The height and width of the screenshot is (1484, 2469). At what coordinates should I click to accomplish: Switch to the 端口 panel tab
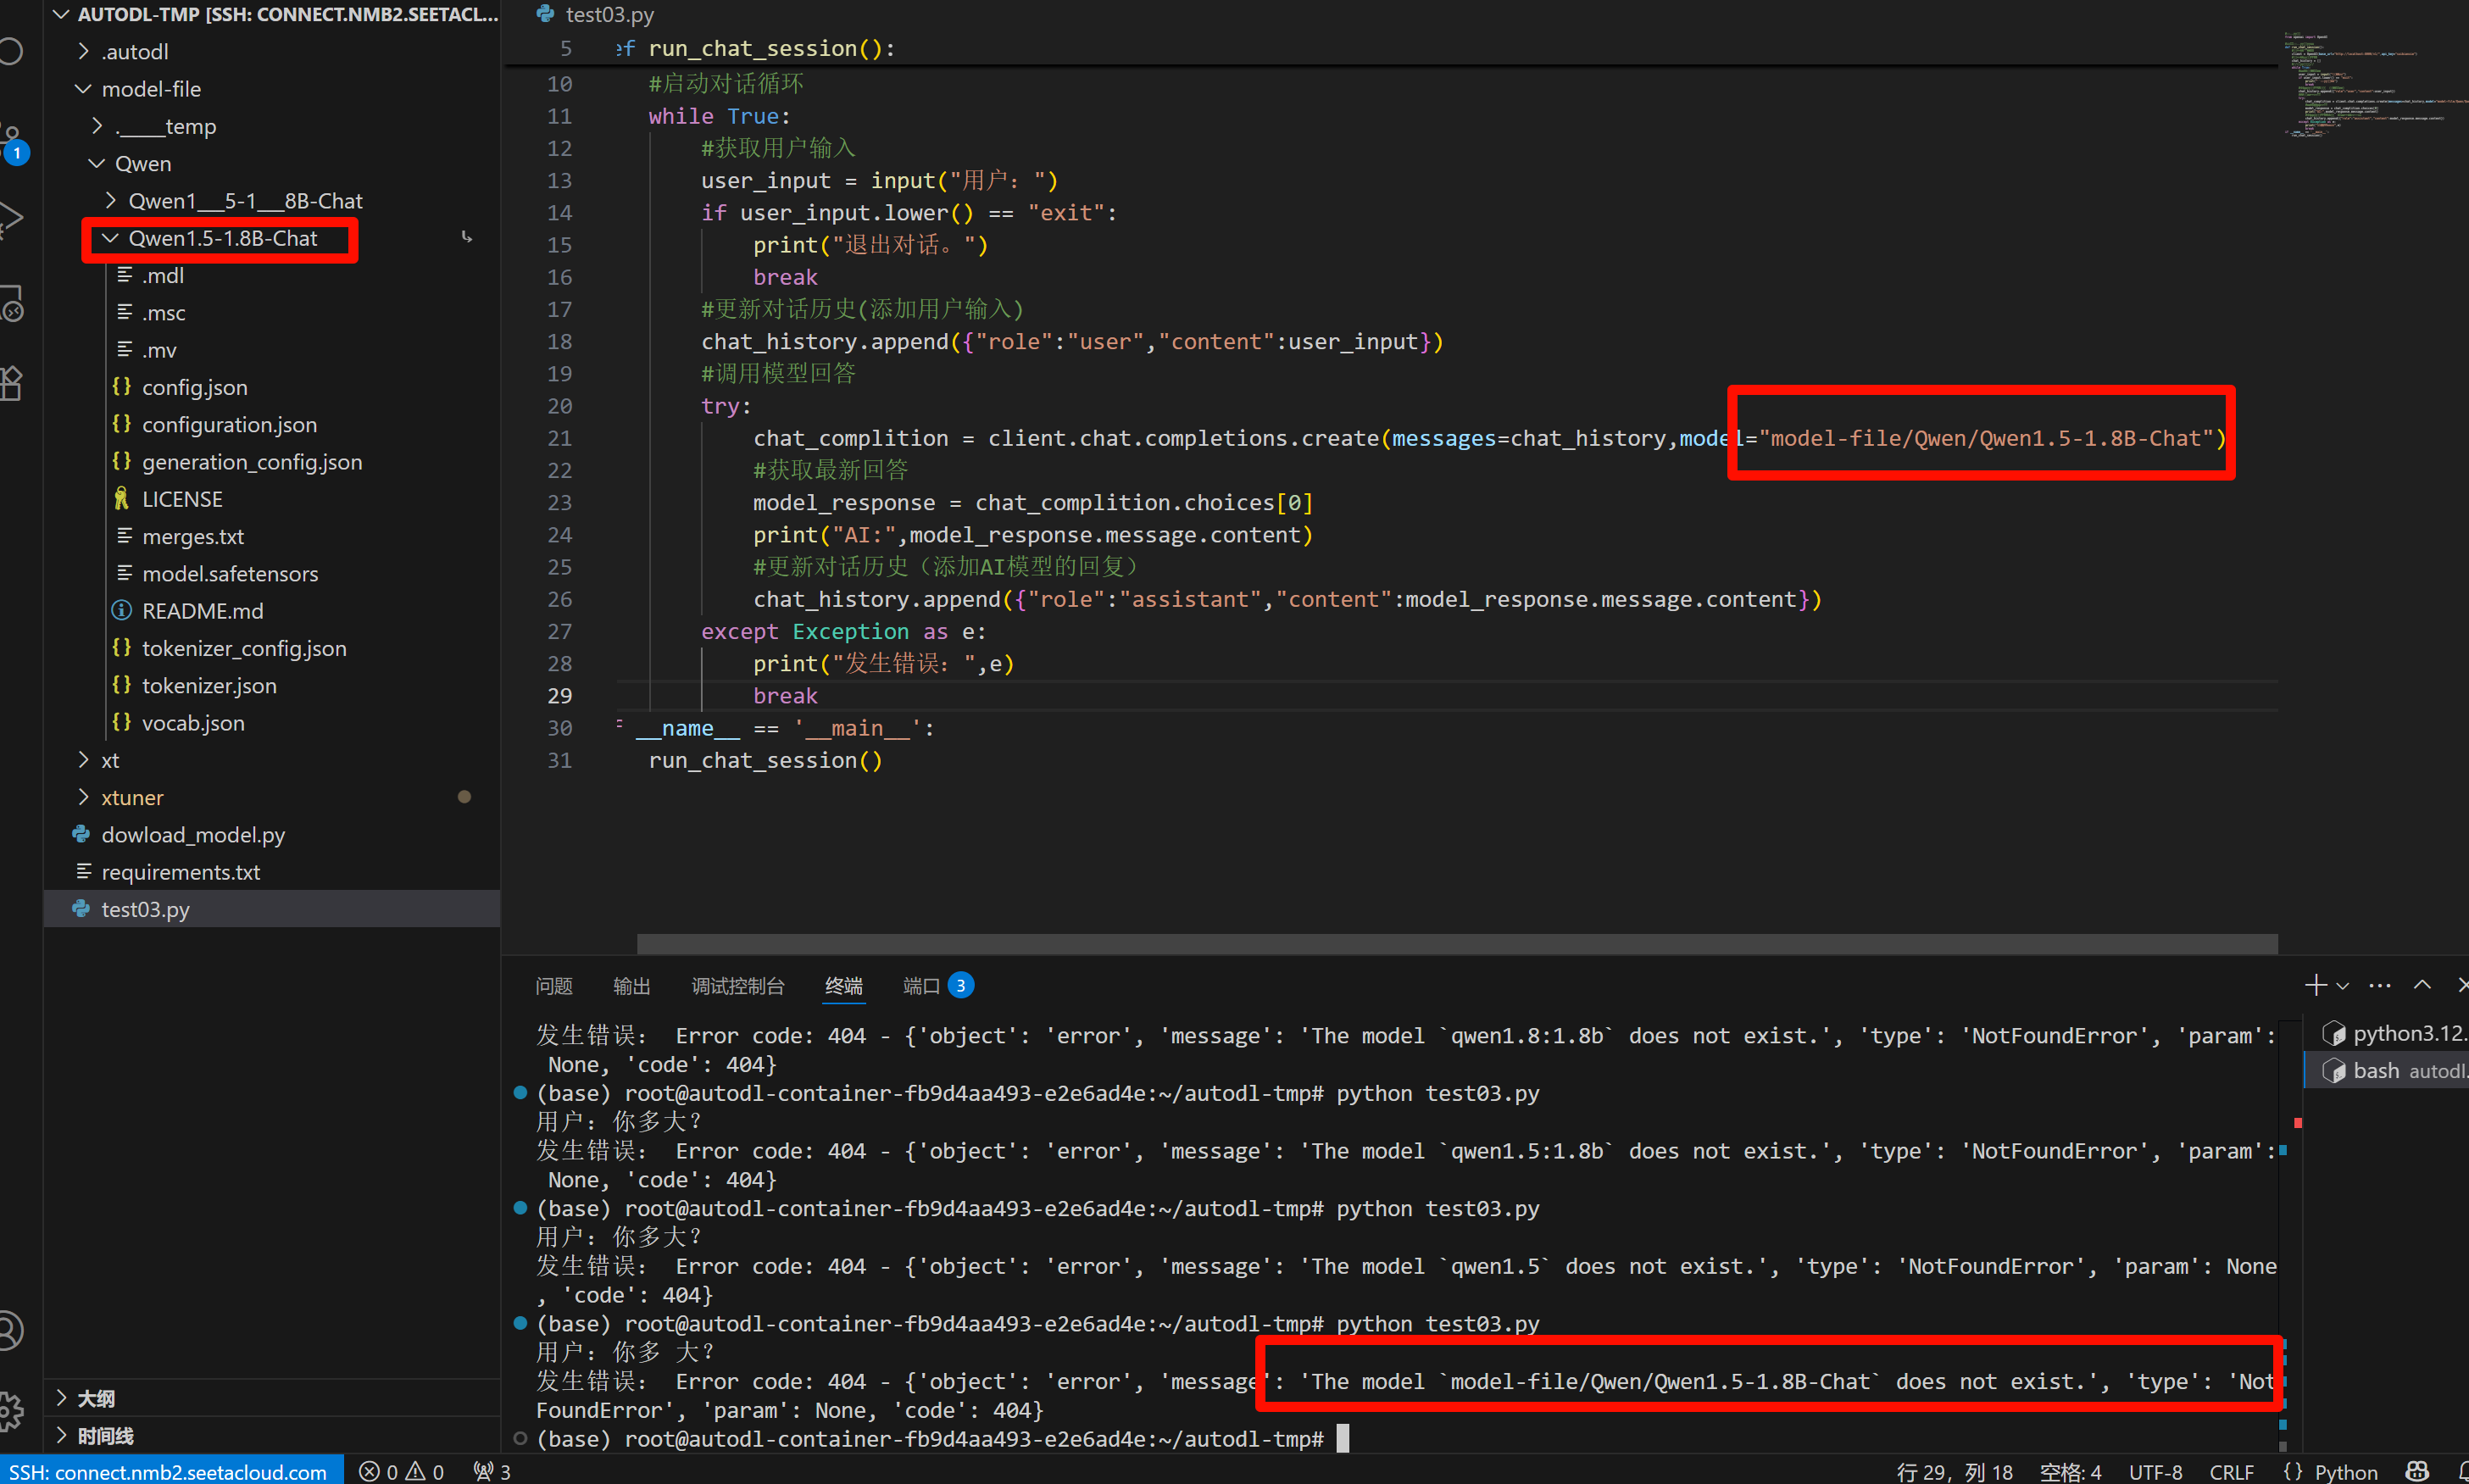[x=937, y=986]
